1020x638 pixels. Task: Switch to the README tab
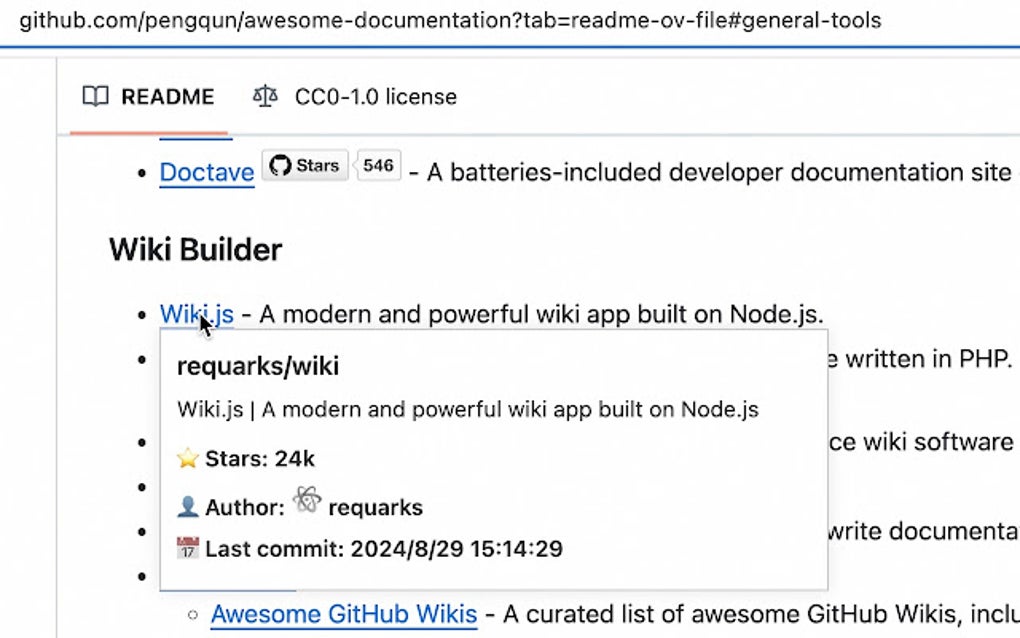(148, 97)
